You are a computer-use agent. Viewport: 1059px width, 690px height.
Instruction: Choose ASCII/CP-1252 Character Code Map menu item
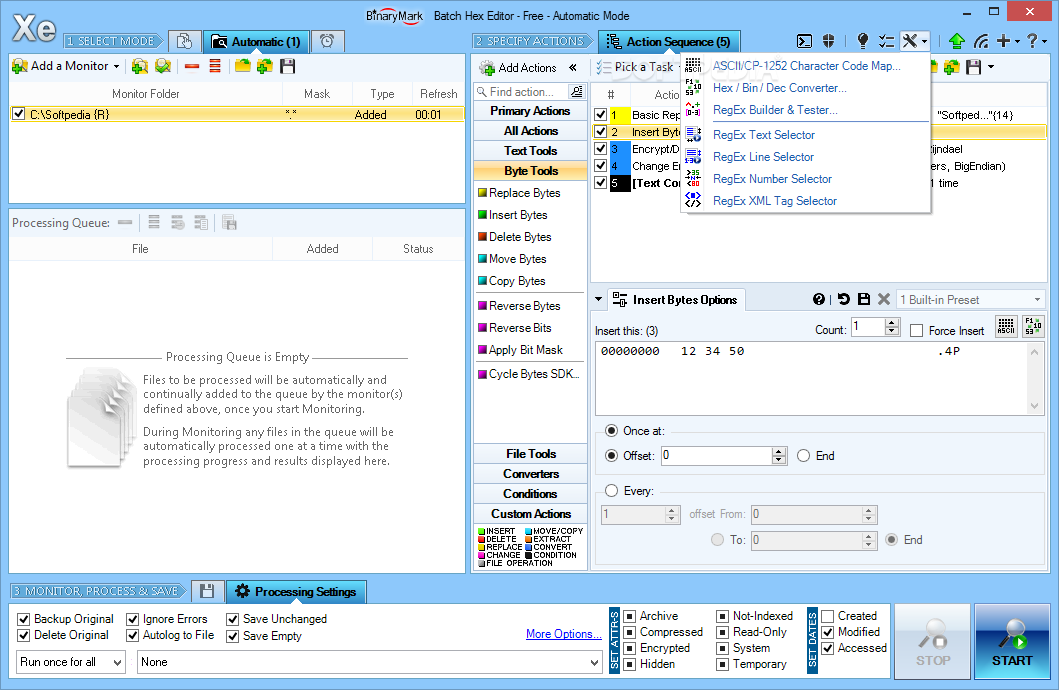point(806,65)
